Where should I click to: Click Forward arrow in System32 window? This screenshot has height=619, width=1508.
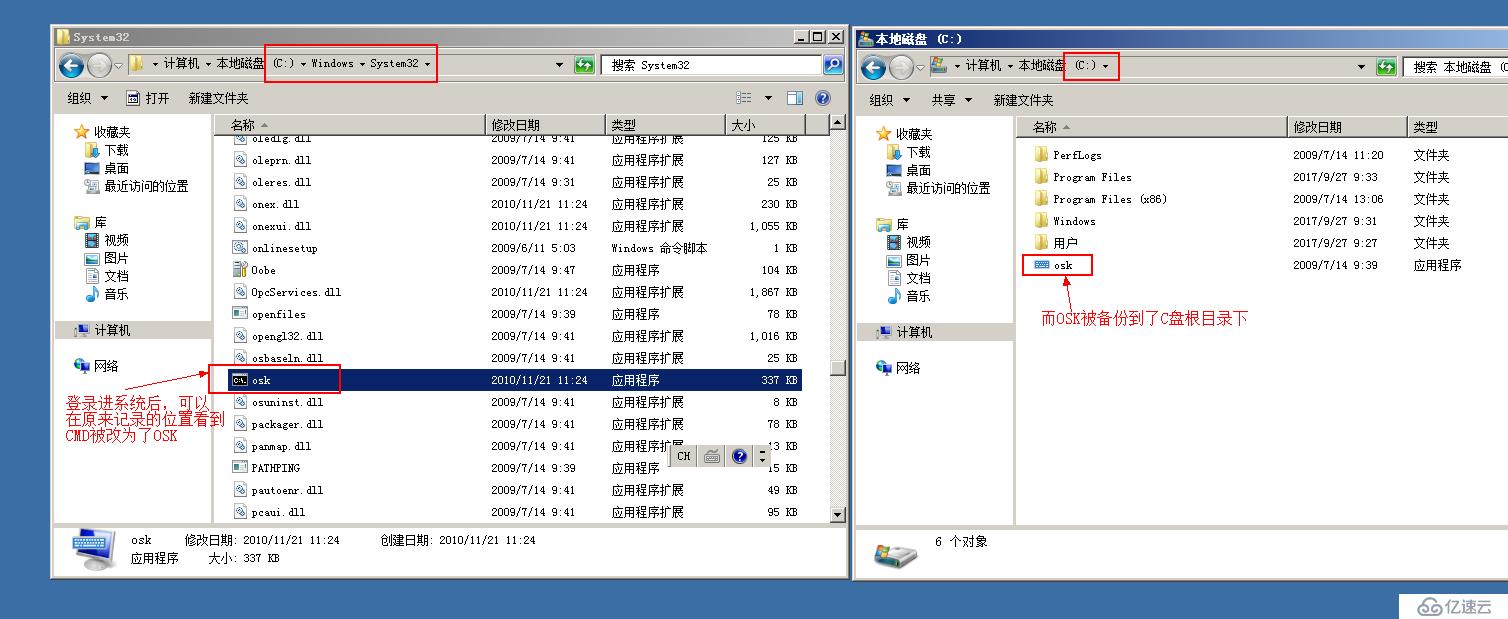[x=99, y=66]
